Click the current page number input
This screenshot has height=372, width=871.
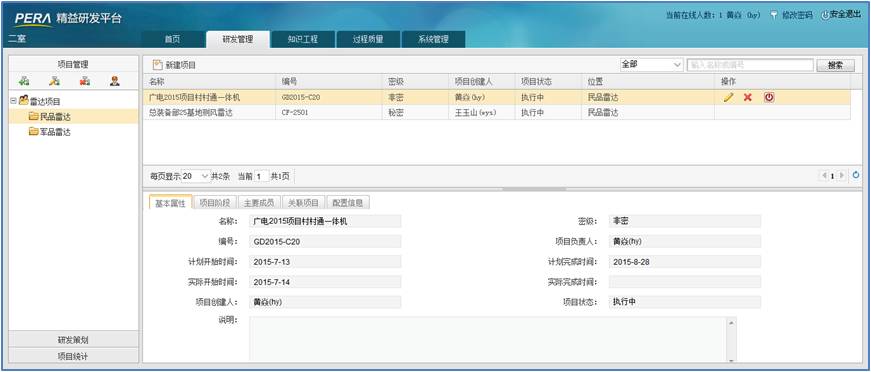tap(261, 176)
